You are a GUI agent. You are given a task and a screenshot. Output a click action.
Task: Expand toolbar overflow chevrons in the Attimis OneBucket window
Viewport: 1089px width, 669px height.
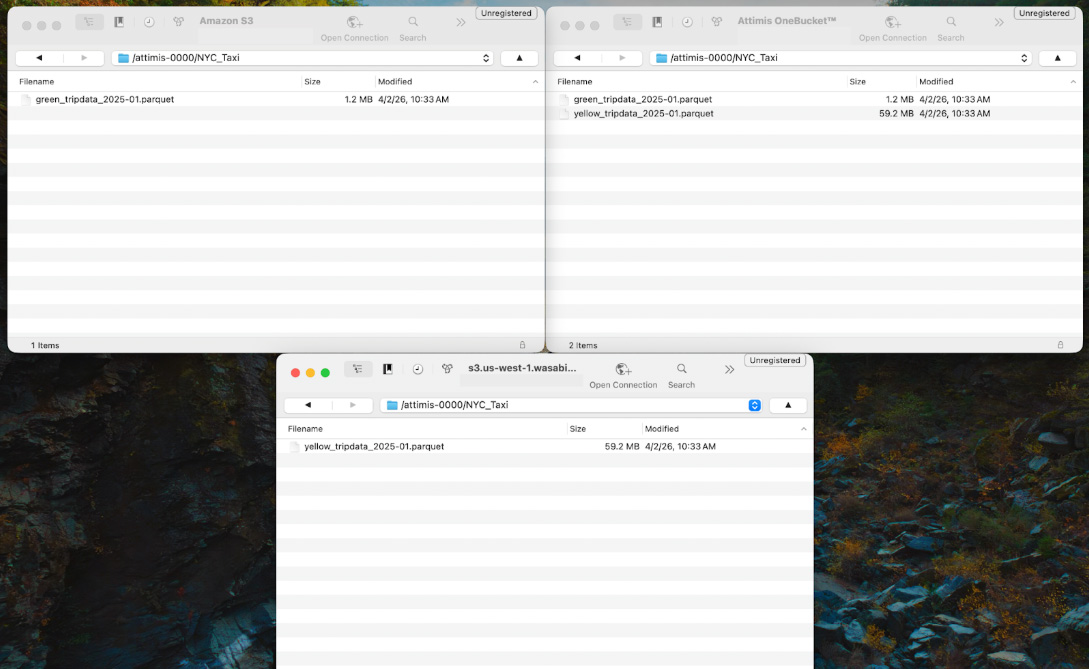point(998,22)
